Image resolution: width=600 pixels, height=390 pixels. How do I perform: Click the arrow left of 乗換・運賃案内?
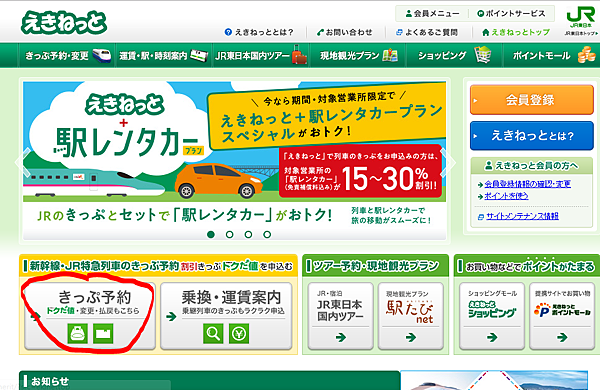tap(171, 317)
